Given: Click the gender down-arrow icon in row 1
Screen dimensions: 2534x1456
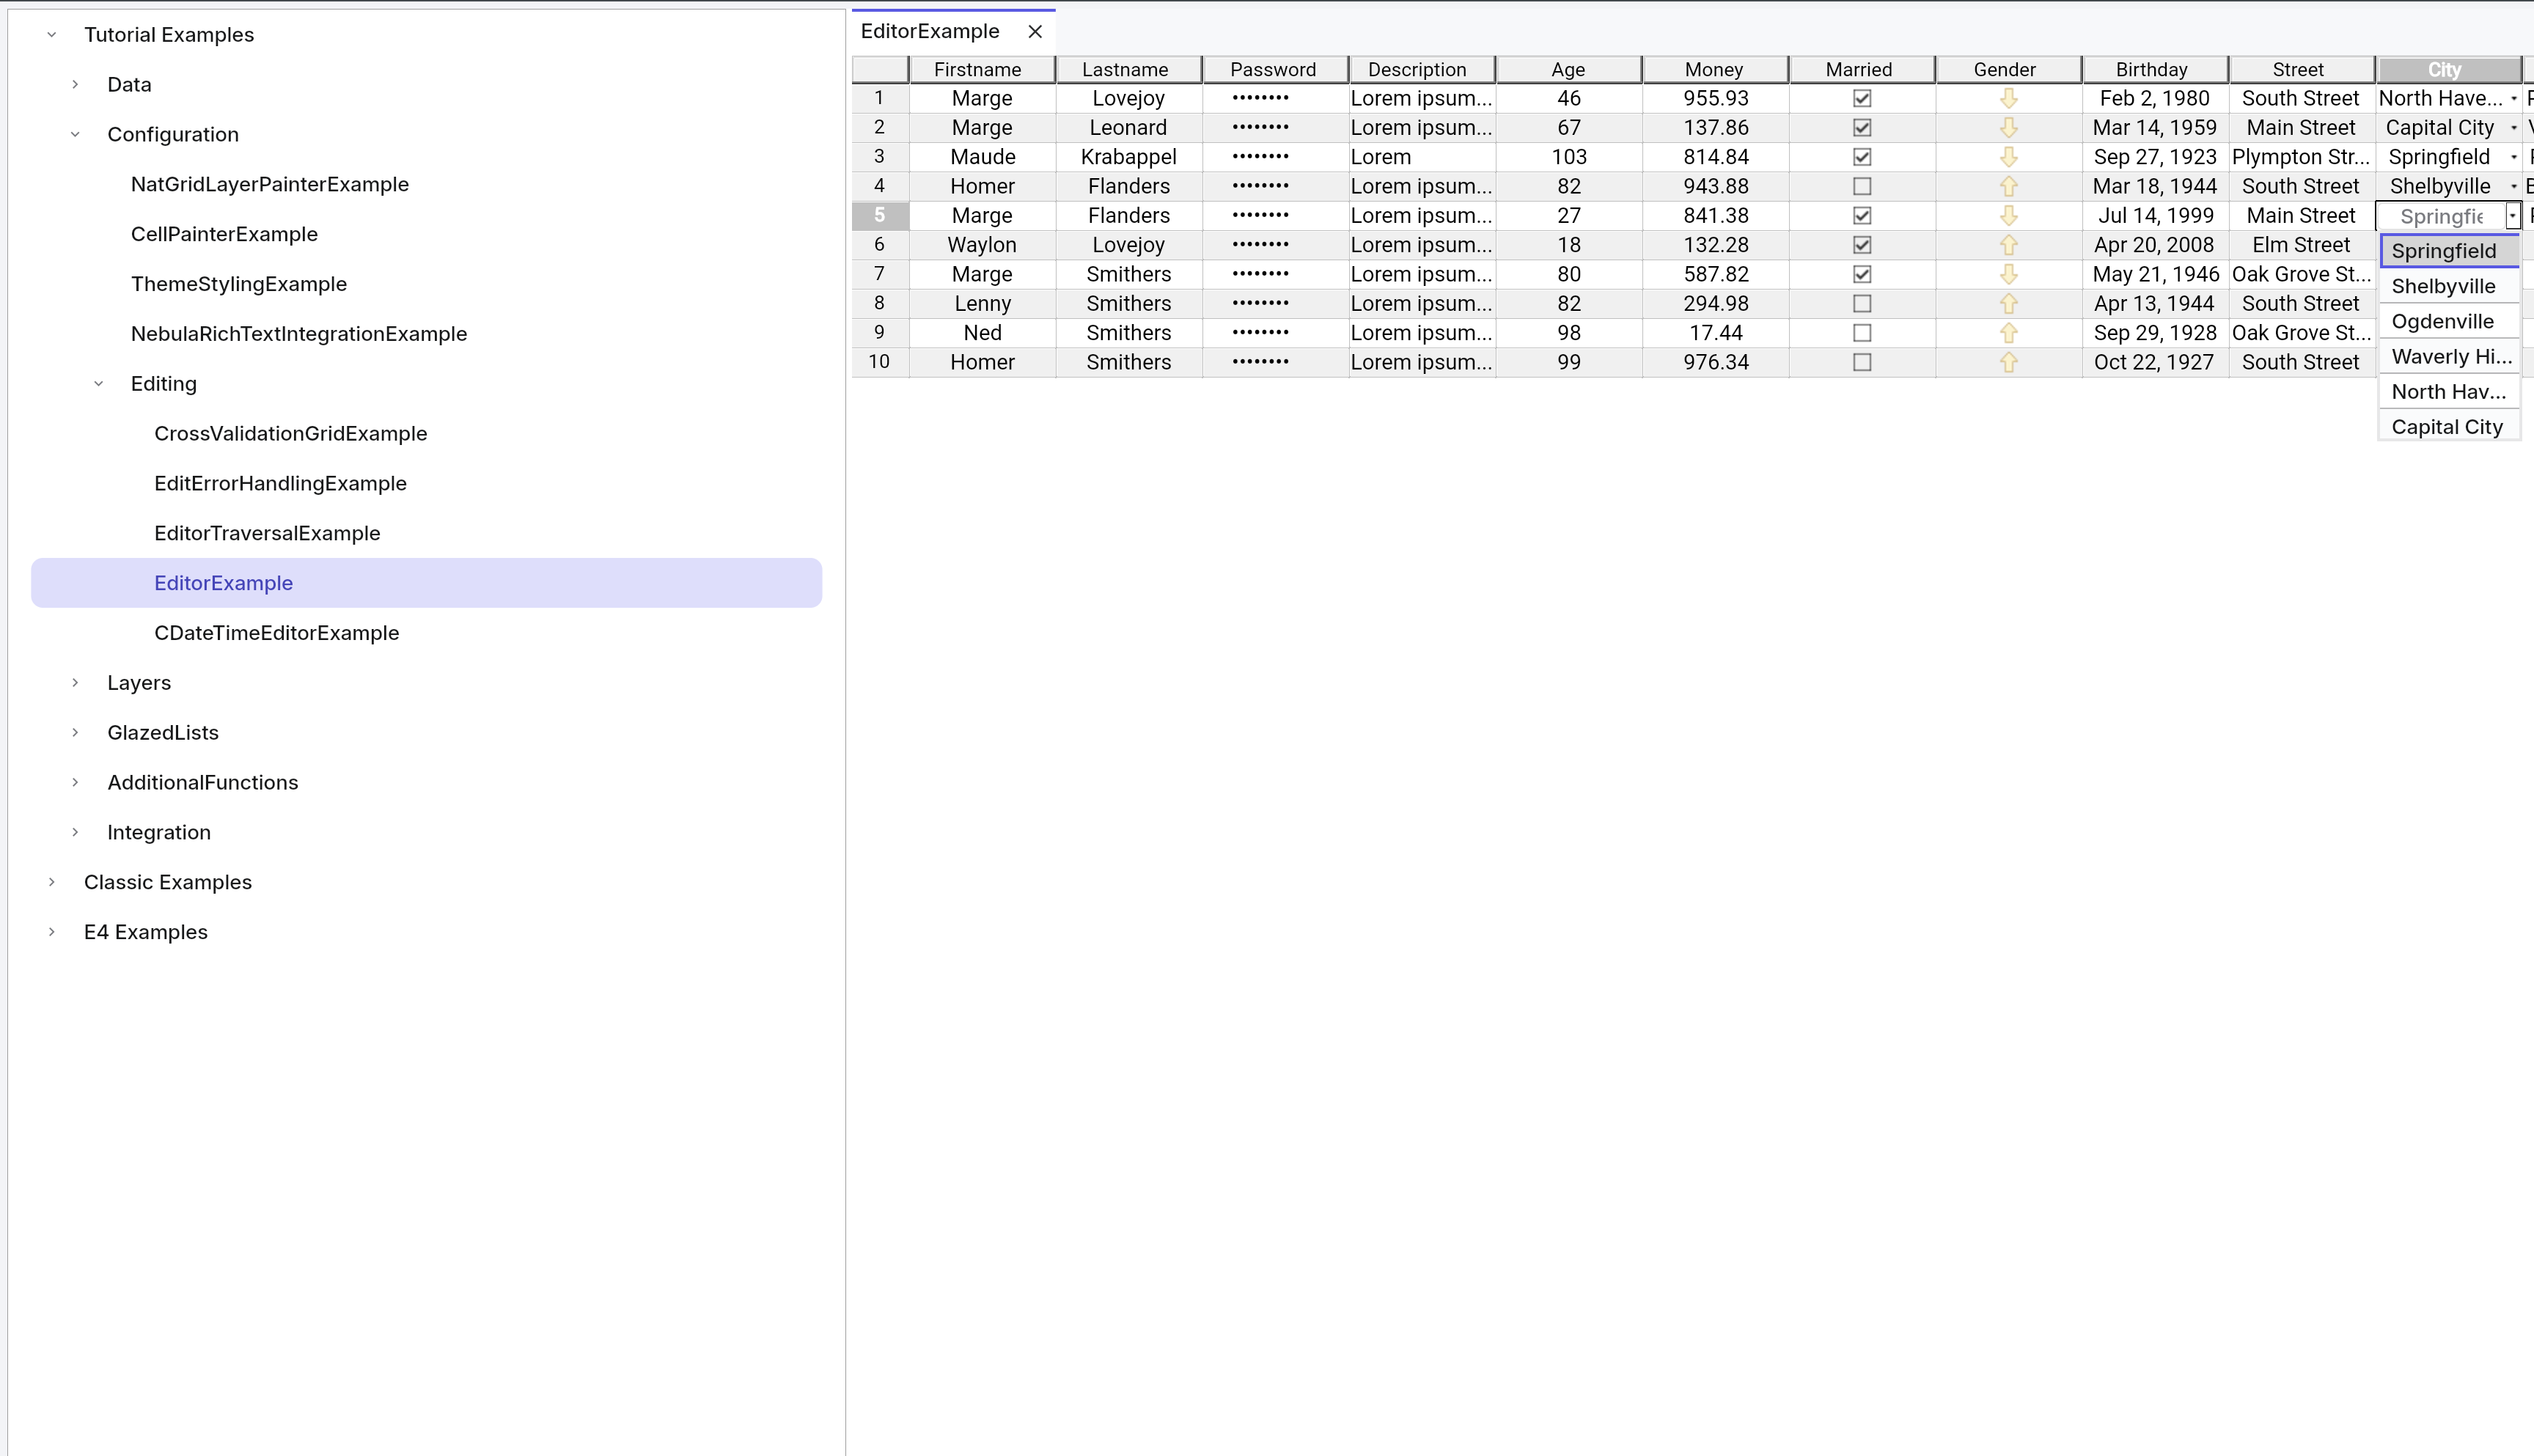Looking at the screenshot, I should [2008, 98].
